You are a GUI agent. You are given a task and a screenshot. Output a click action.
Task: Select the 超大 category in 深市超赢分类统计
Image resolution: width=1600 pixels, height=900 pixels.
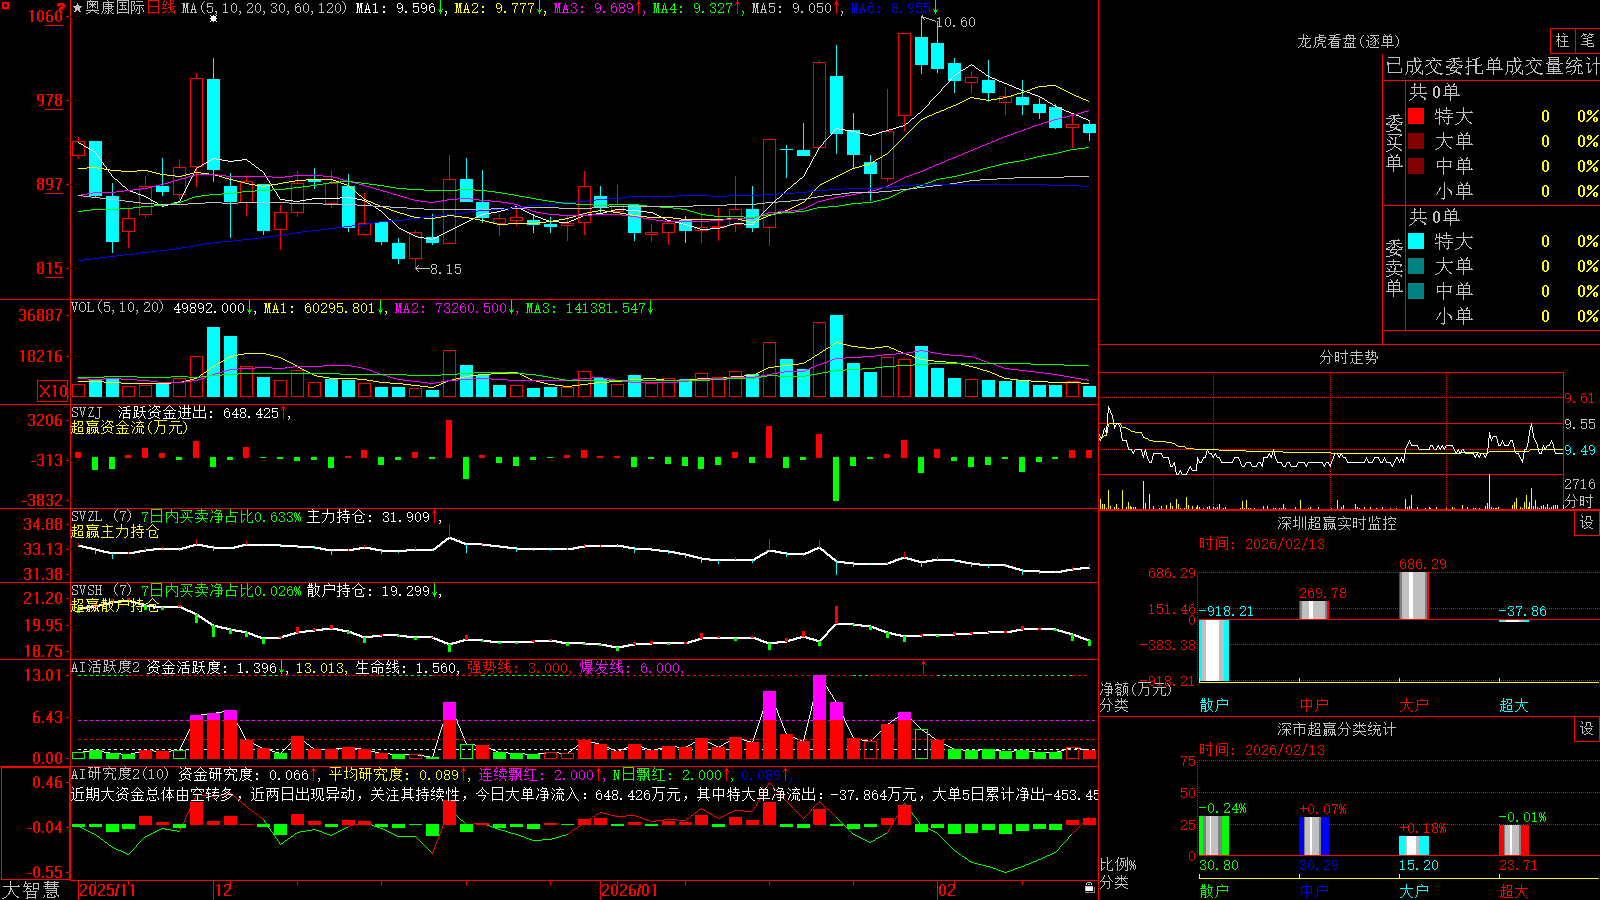click(1514, 890)
